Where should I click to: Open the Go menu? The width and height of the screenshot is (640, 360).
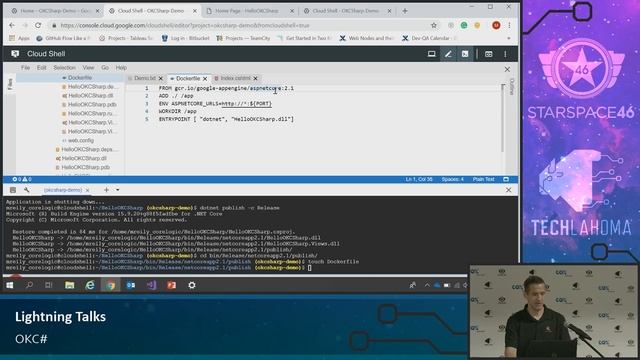(x=105, y=68)
